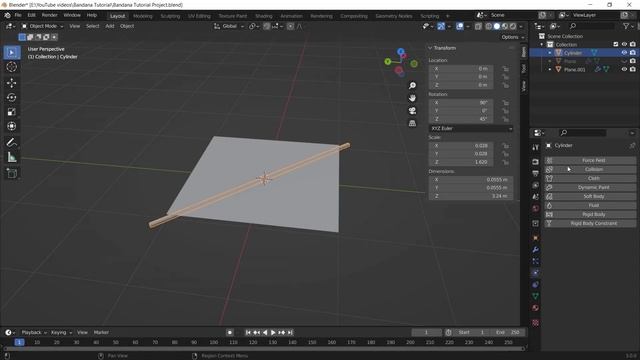Toggle Collection viewport visibility eye
Viewport: 640px width, 360px height.
point(624,44)
